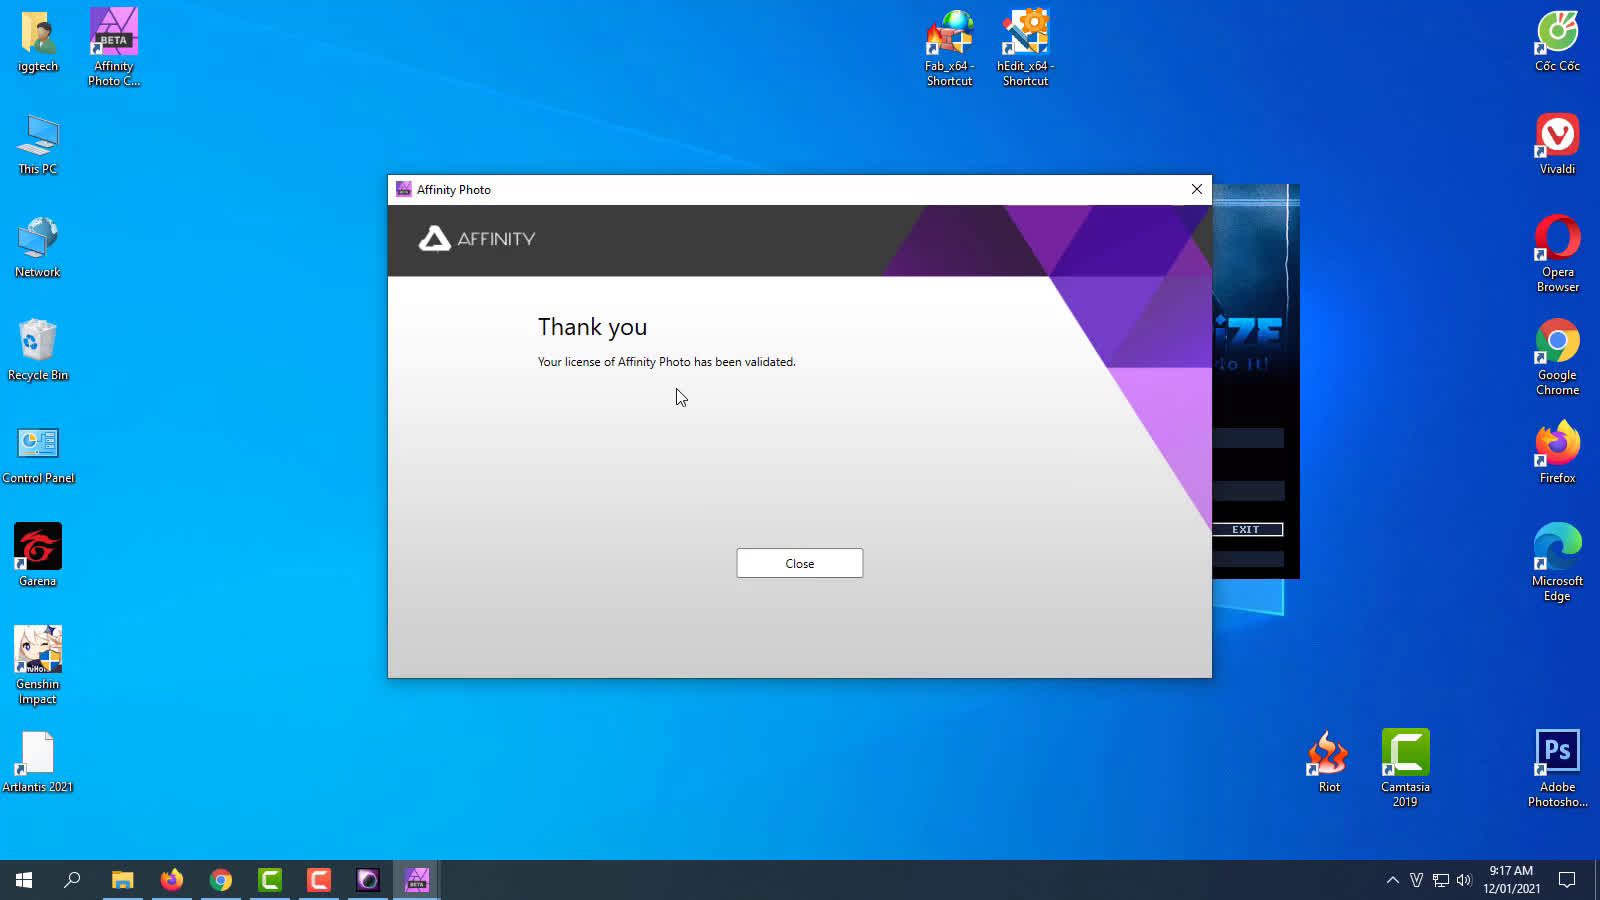Viewport: 1600px width, 900px height.
Task: Click the Affinity Photo title bar icon
Action: coord(404,189)
